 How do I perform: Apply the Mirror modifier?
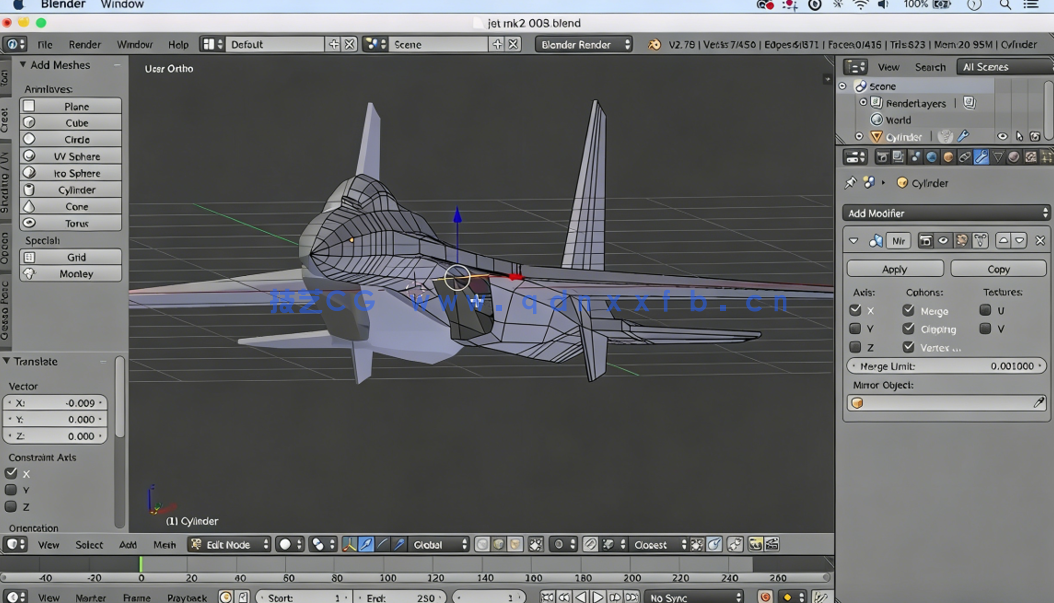point(894,268)
